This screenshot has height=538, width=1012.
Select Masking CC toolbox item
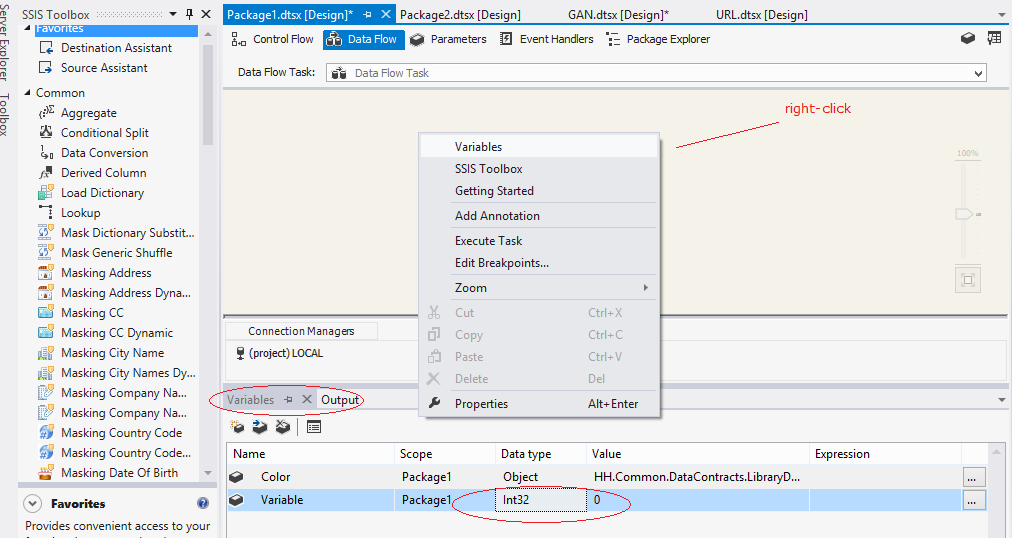click(x=92, y=313)
